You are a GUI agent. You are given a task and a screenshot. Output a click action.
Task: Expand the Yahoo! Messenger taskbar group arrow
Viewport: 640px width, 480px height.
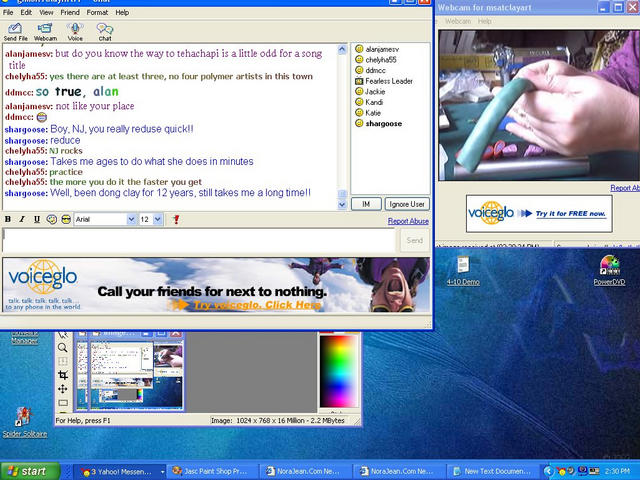click(x=162, y=472)
